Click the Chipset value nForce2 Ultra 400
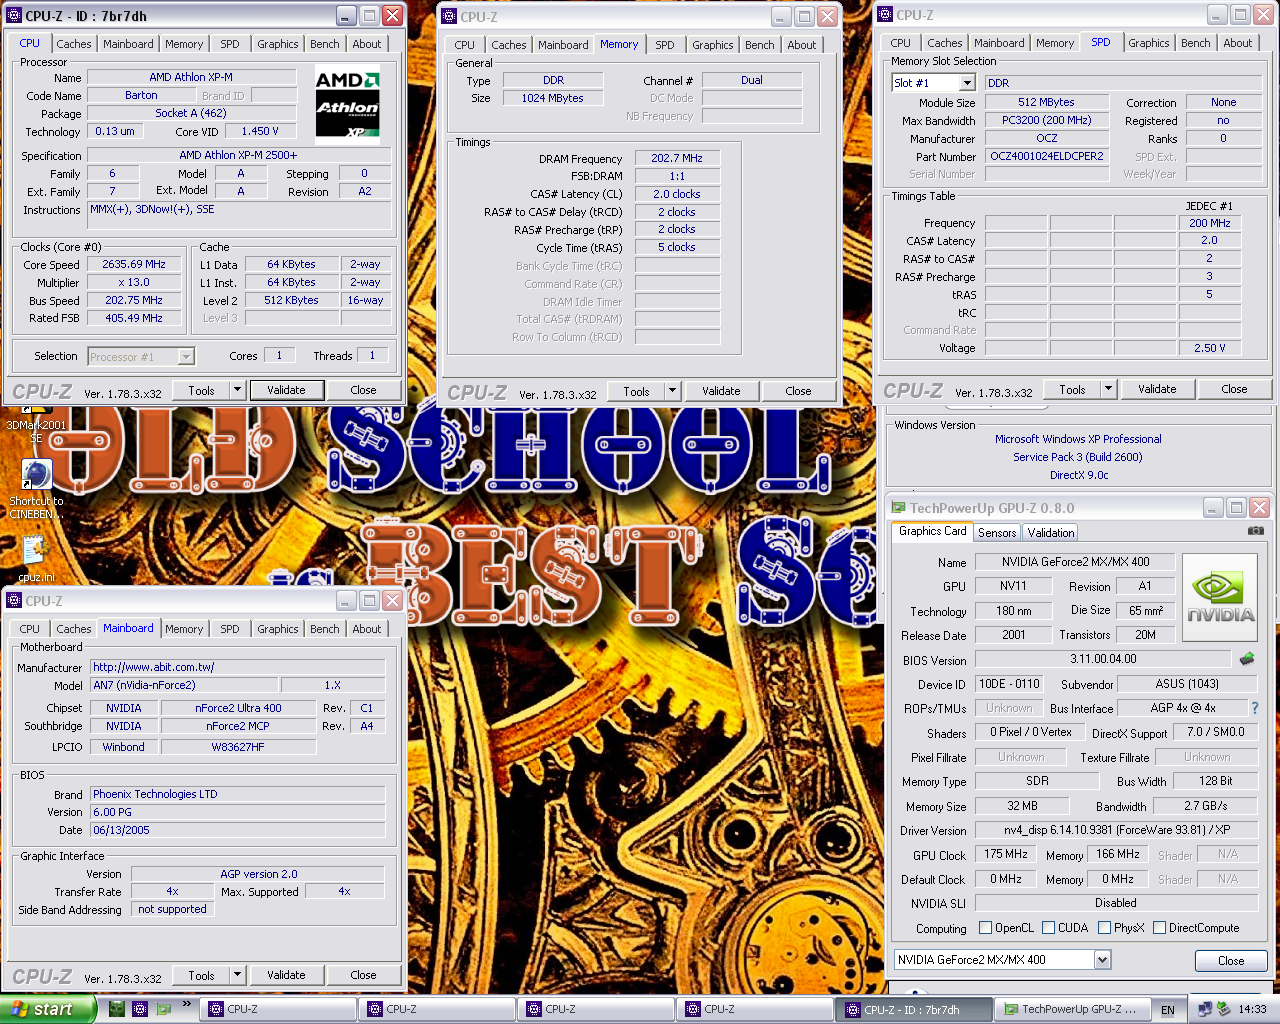Image resolution: width=1280 pixels, height=1024 pixels. pos(238,708)
